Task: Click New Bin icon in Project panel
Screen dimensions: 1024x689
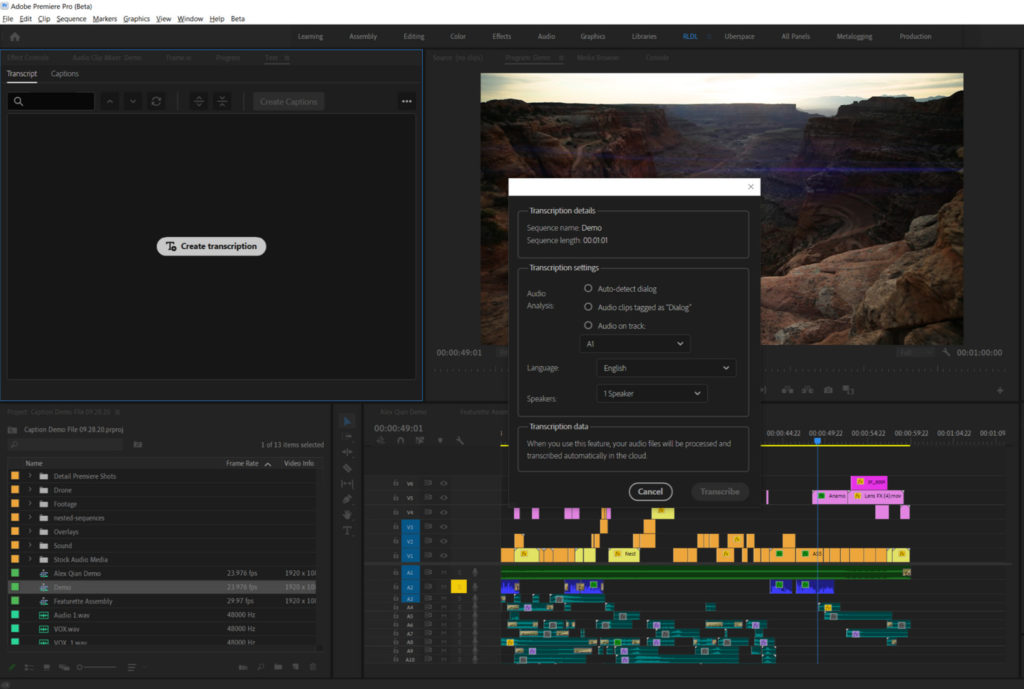Action: 278,667
